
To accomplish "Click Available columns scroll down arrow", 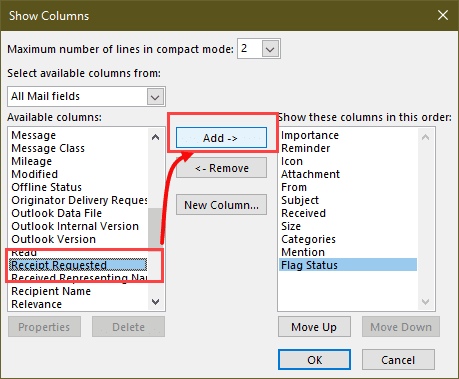I will (156, 302).
